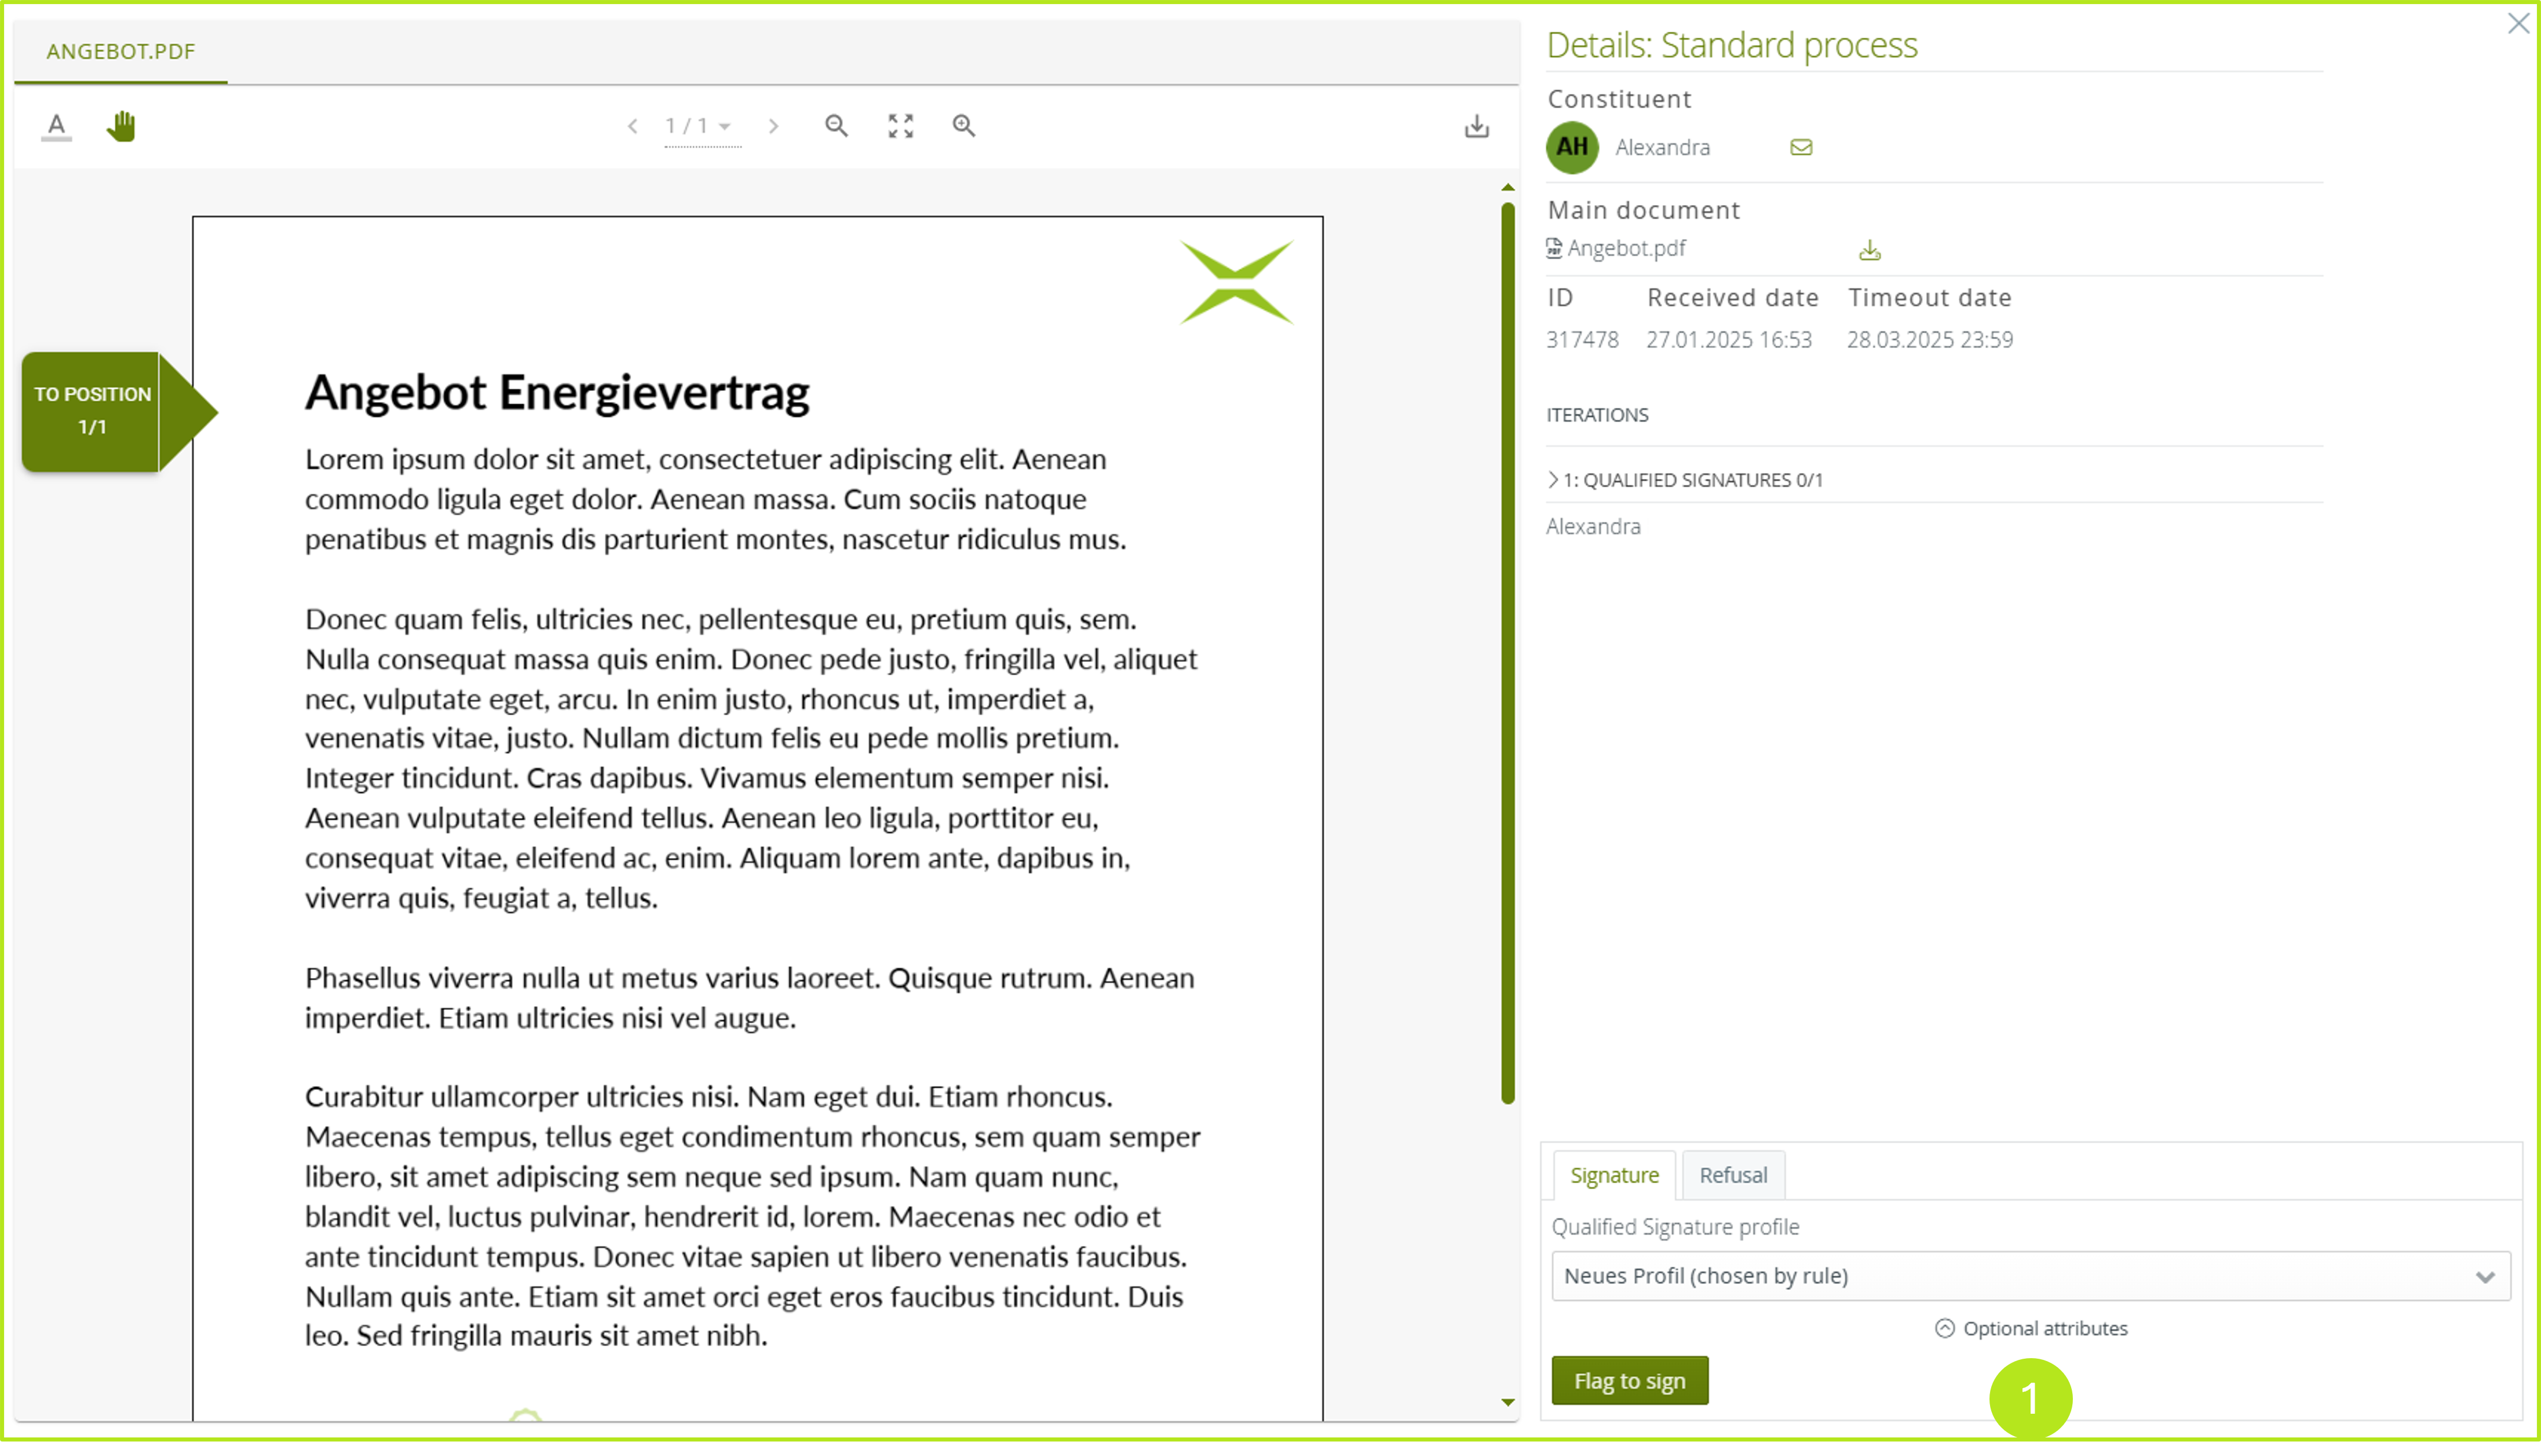Activate the hand pan tool
This screenshot has width=2541, height=1456.
(x=121, y=126)
